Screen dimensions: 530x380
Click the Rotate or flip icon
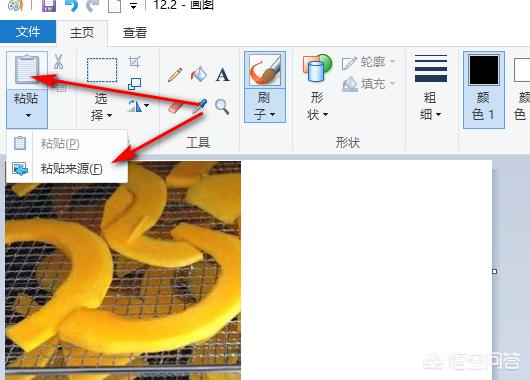click(x=135, y=105)
